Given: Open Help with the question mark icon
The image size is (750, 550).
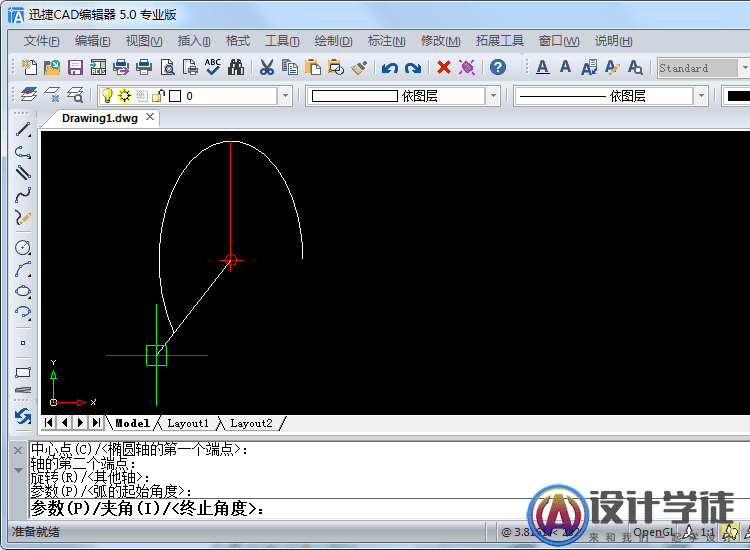Looking at the screenshot, I should (x=497, y=67).
